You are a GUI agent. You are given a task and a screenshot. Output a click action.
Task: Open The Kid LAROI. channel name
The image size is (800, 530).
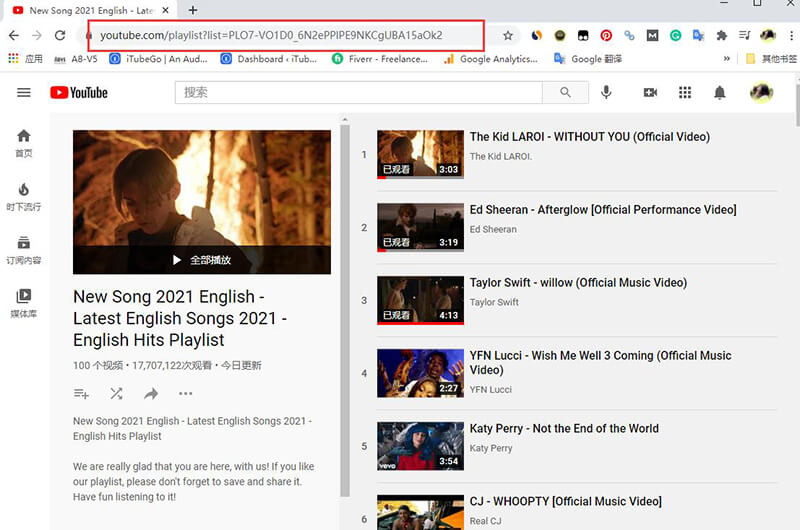pos(501,157)
